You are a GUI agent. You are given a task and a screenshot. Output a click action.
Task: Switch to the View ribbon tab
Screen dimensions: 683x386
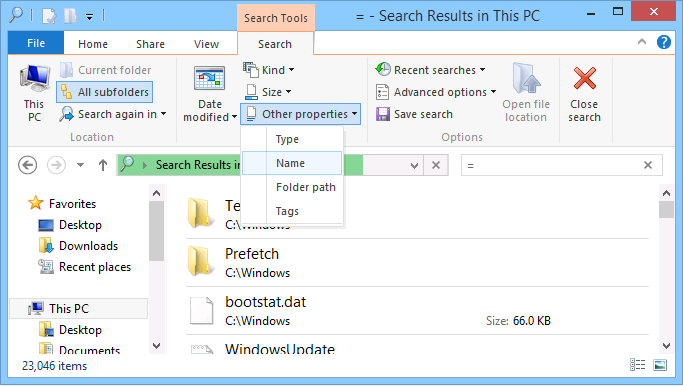click(206, 44)
